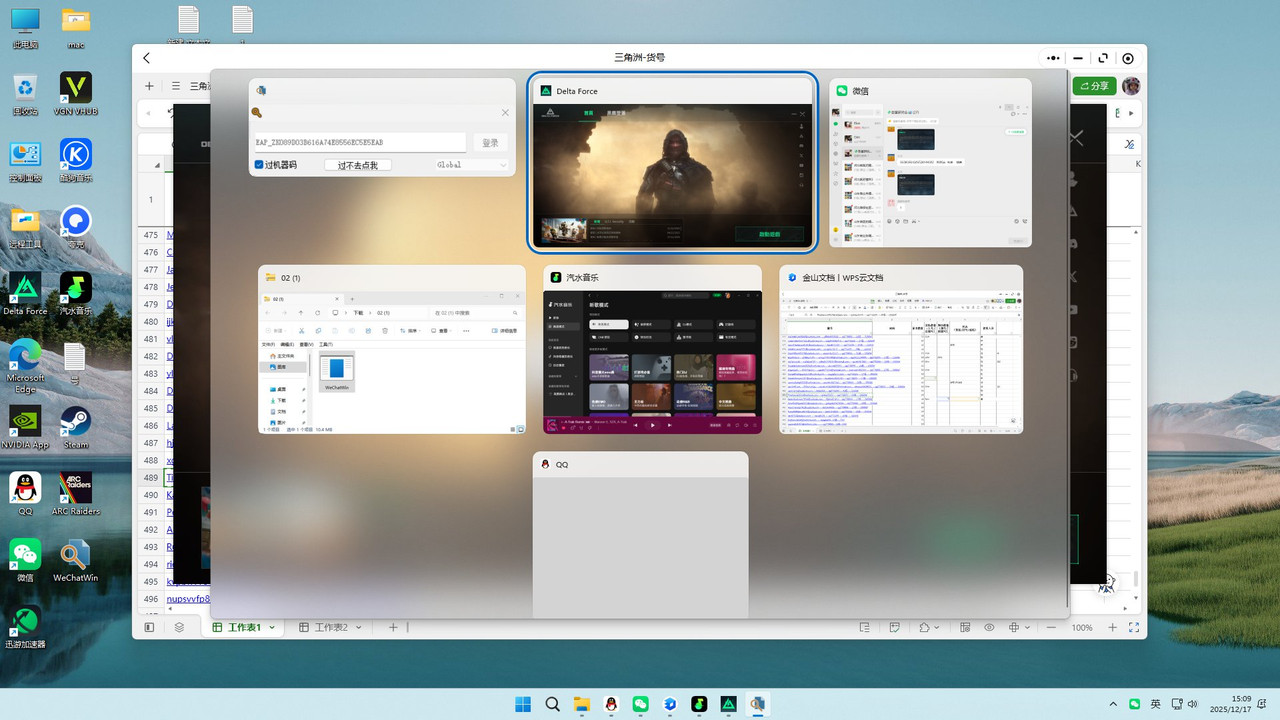Toggle the sidebar panel icon at bottom-left

pos(149,627)
